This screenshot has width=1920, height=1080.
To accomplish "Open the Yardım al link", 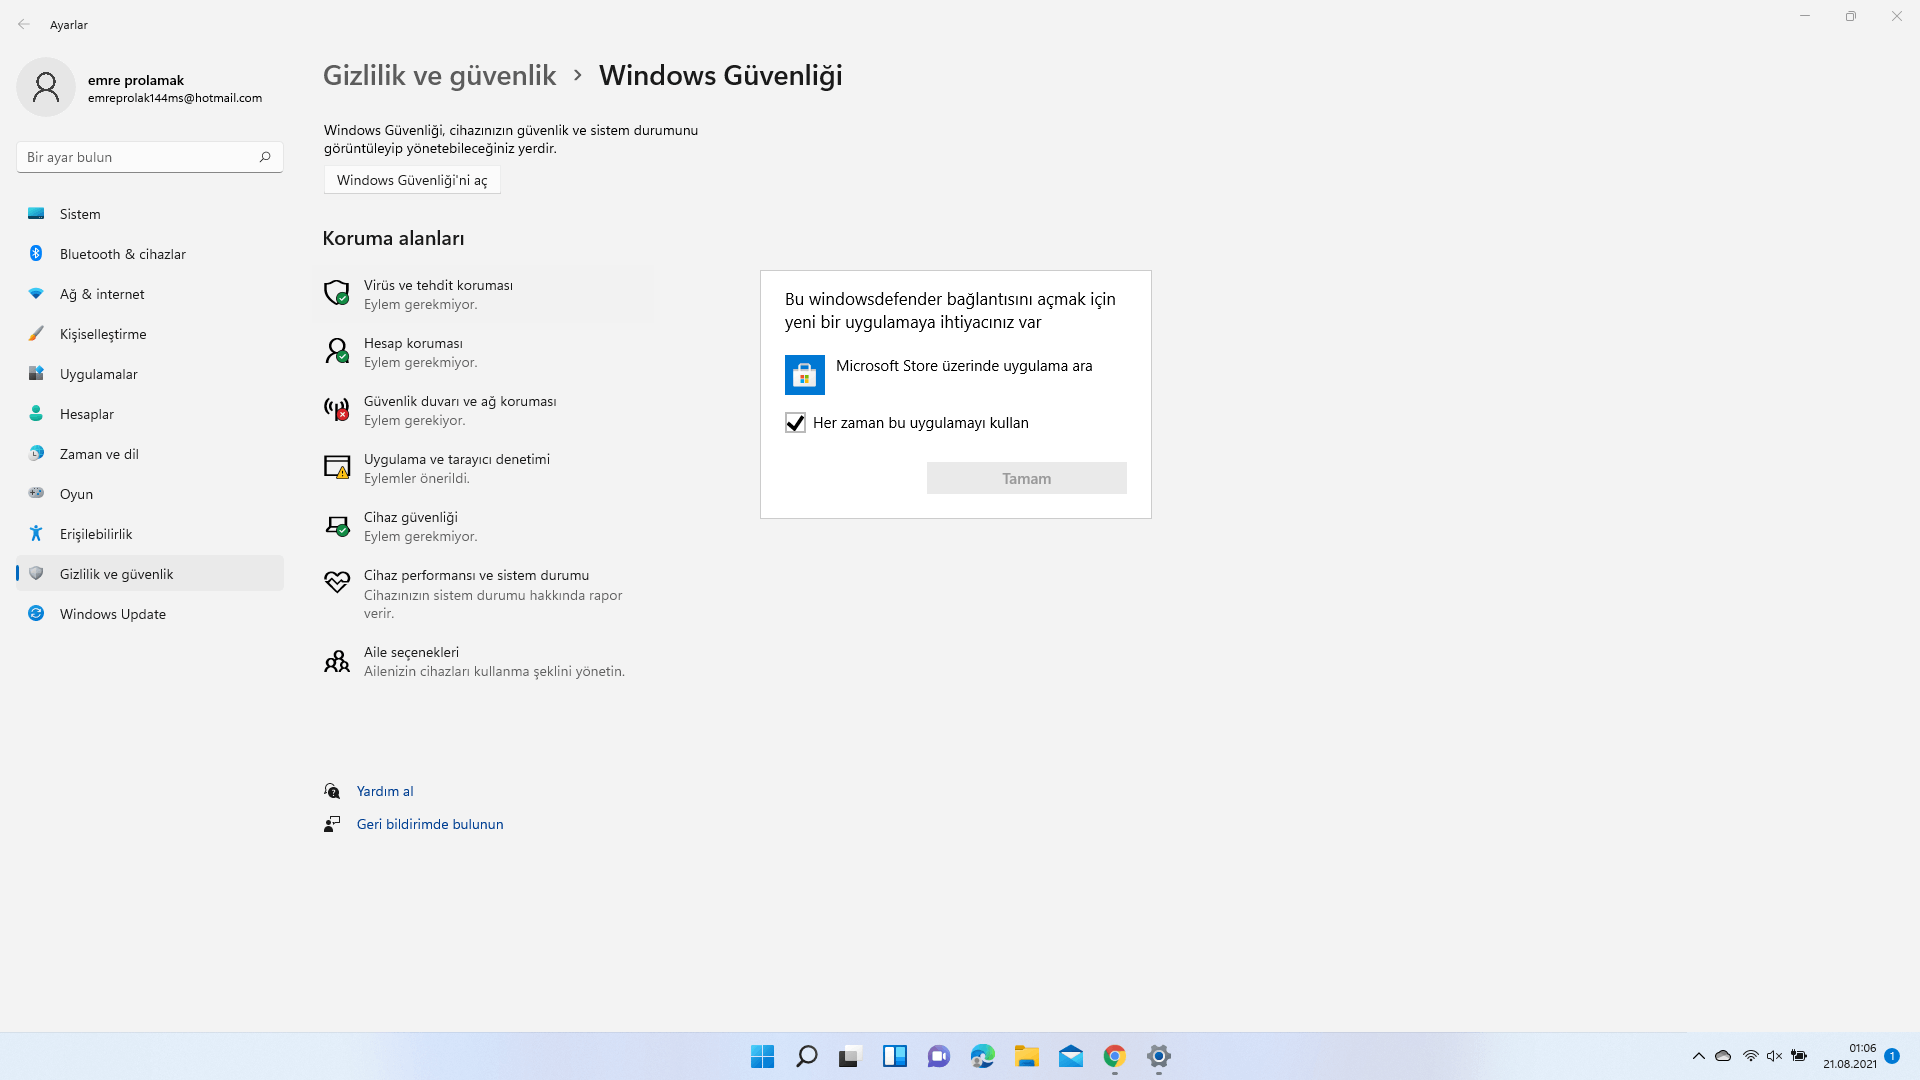I will click(x=385, y=791).
